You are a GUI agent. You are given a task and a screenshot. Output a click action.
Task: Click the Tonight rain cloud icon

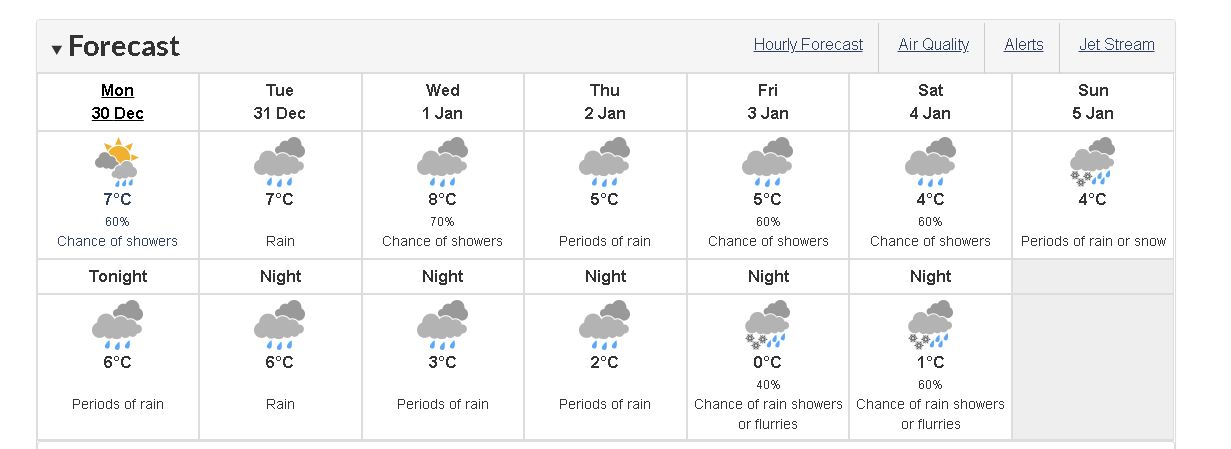pos(117,326)
